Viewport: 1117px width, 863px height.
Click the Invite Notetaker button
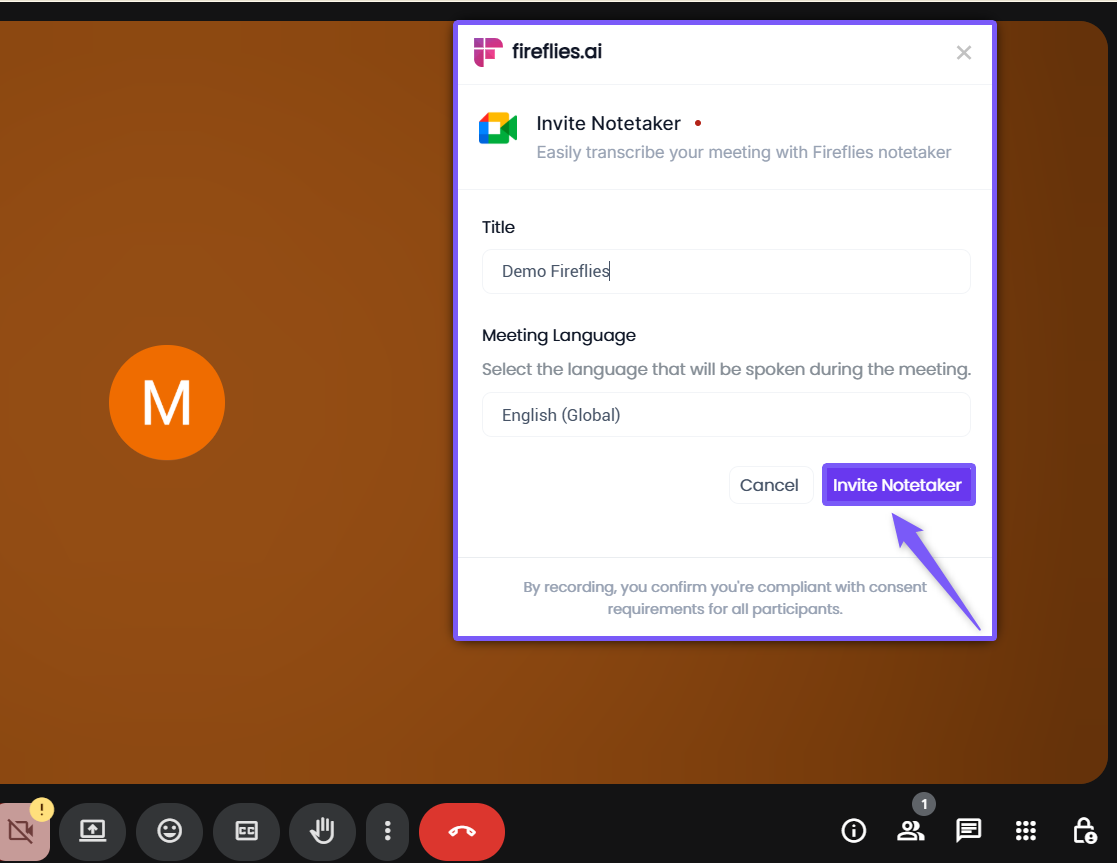point(898,485)
